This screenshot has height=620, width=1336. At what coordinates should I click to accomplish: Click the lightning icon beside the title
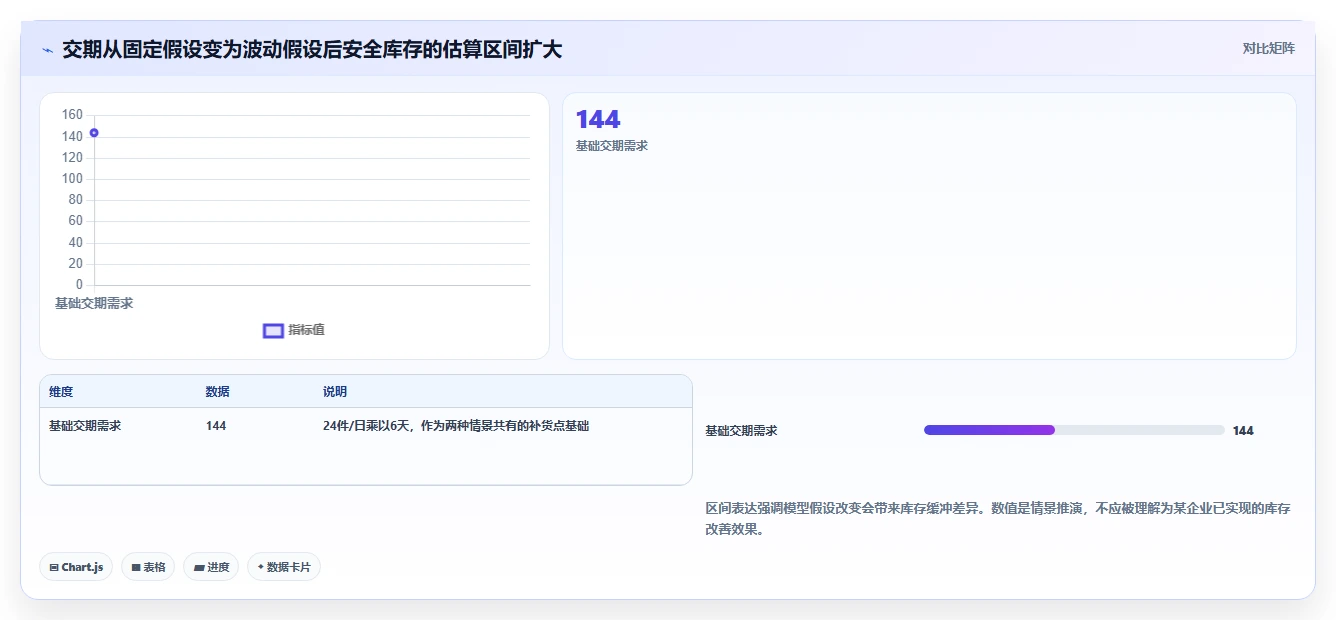point(47,50)
